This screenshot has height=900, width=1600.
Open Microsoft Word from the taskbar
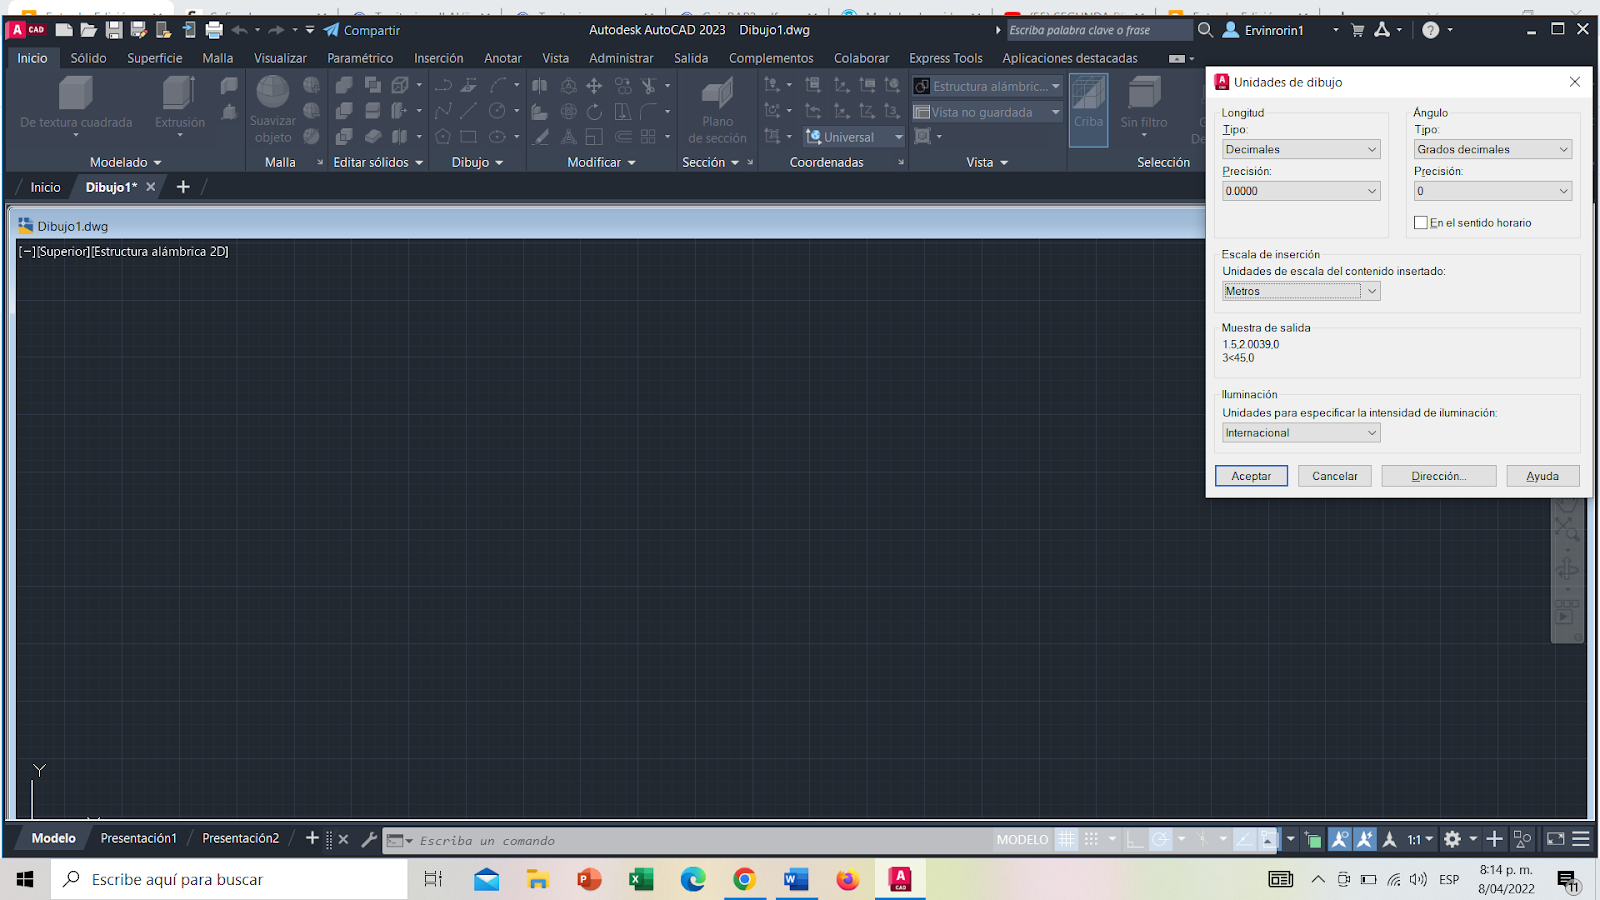pos(796,879)
